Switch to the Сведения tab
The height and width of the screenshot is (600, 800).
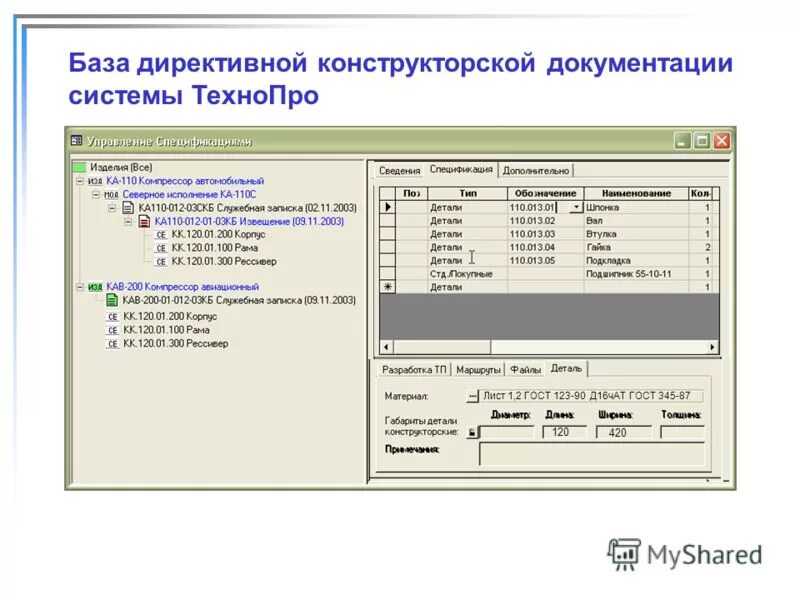[x=399, y=169]
